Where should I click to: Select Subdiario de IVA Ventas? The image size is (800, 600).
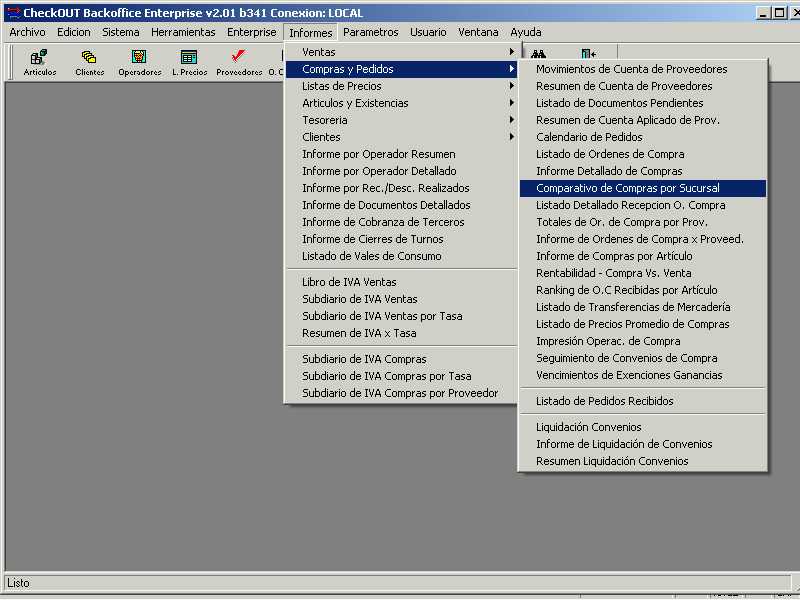coord(402,299)
